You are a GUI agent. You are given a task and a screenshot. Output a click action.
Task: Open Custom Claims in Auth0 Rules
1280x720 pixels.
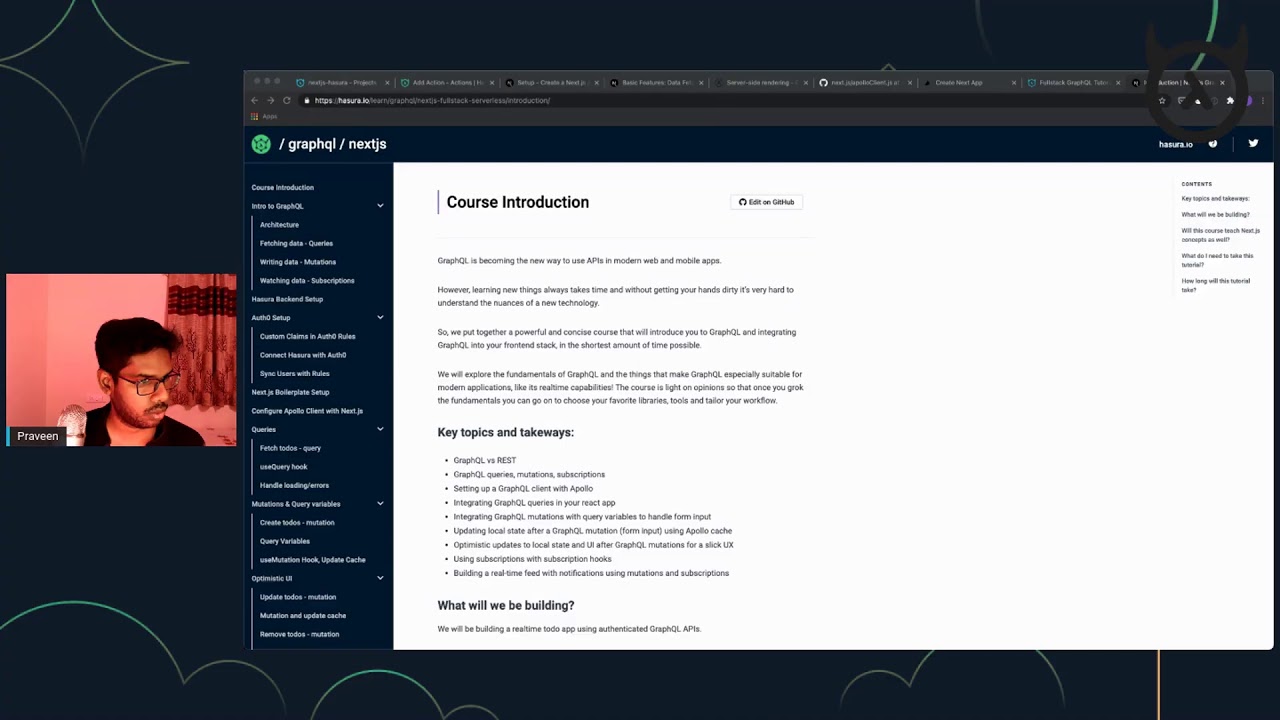click(308, 336)
